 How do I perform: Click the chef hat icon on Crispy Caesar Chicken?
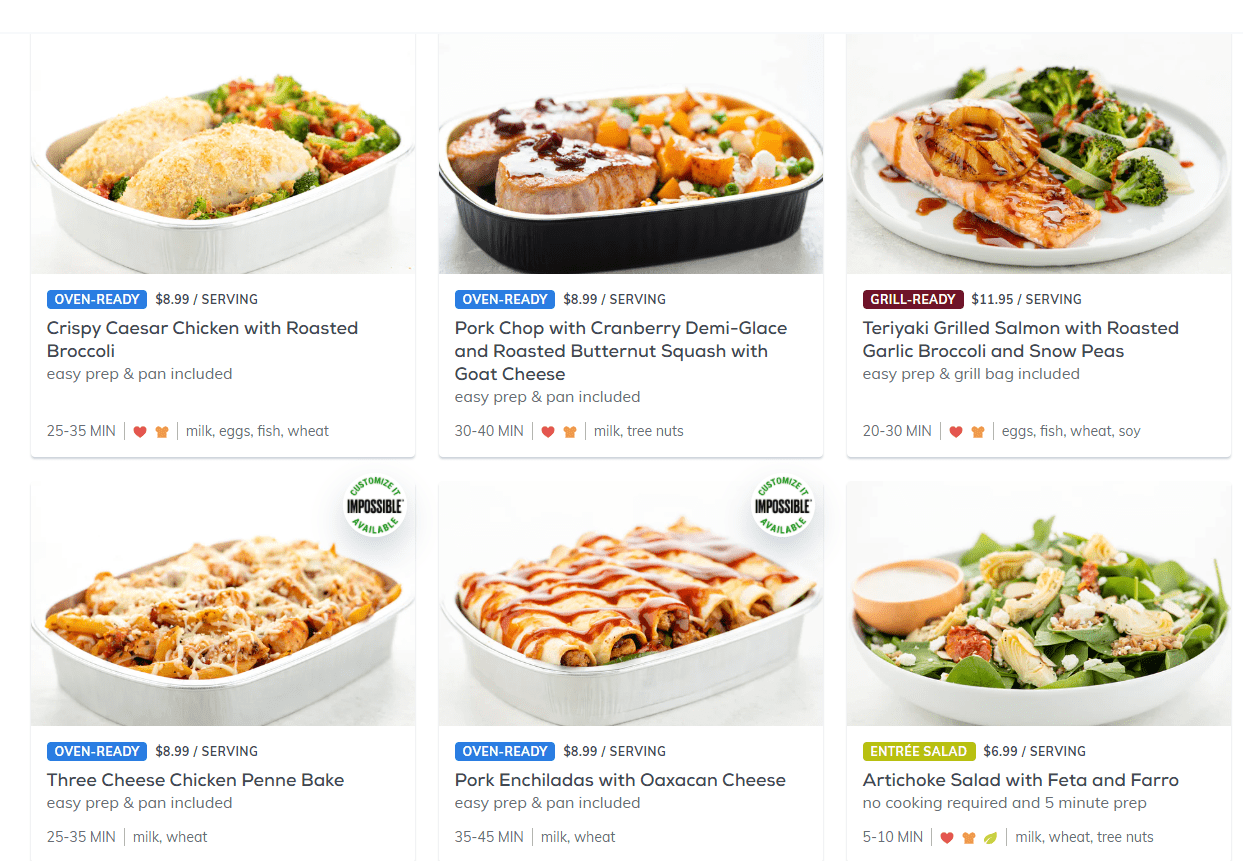(x=162, y=432)
